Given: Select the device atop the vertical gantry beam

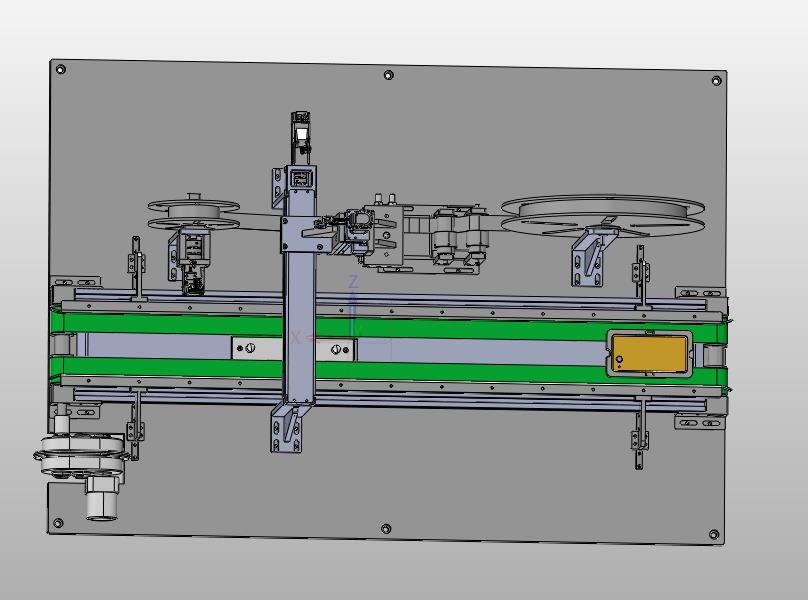Looking at the screenshot, I should (301, 137).
